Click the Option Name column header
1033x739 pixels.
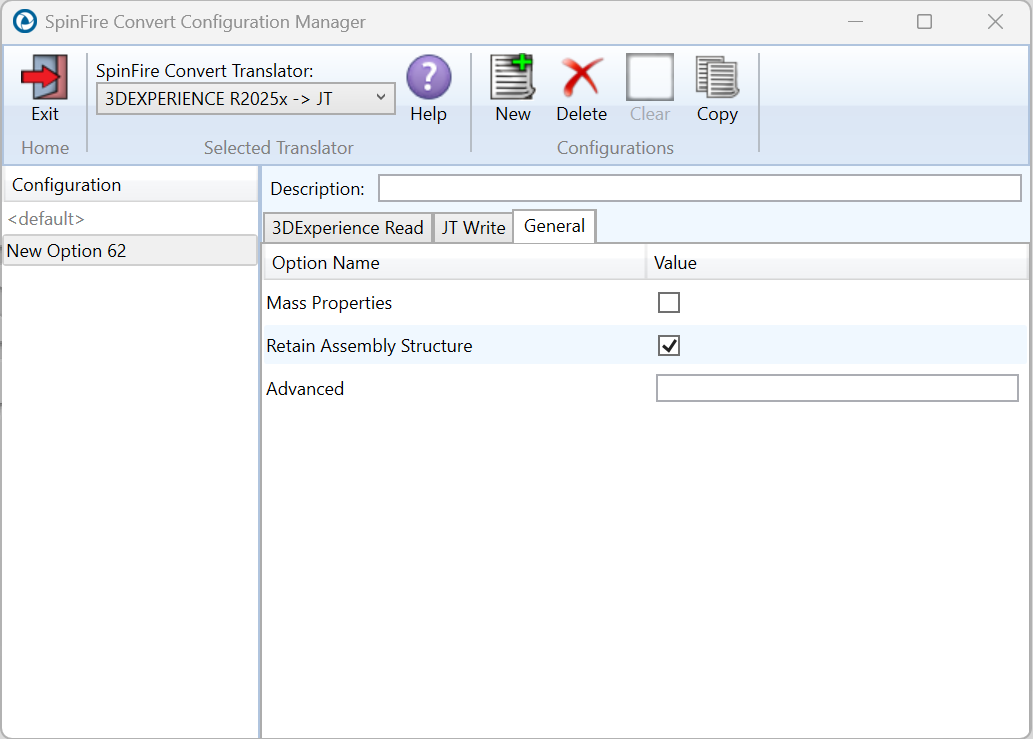pyautogui.click(x=455, y=263)
